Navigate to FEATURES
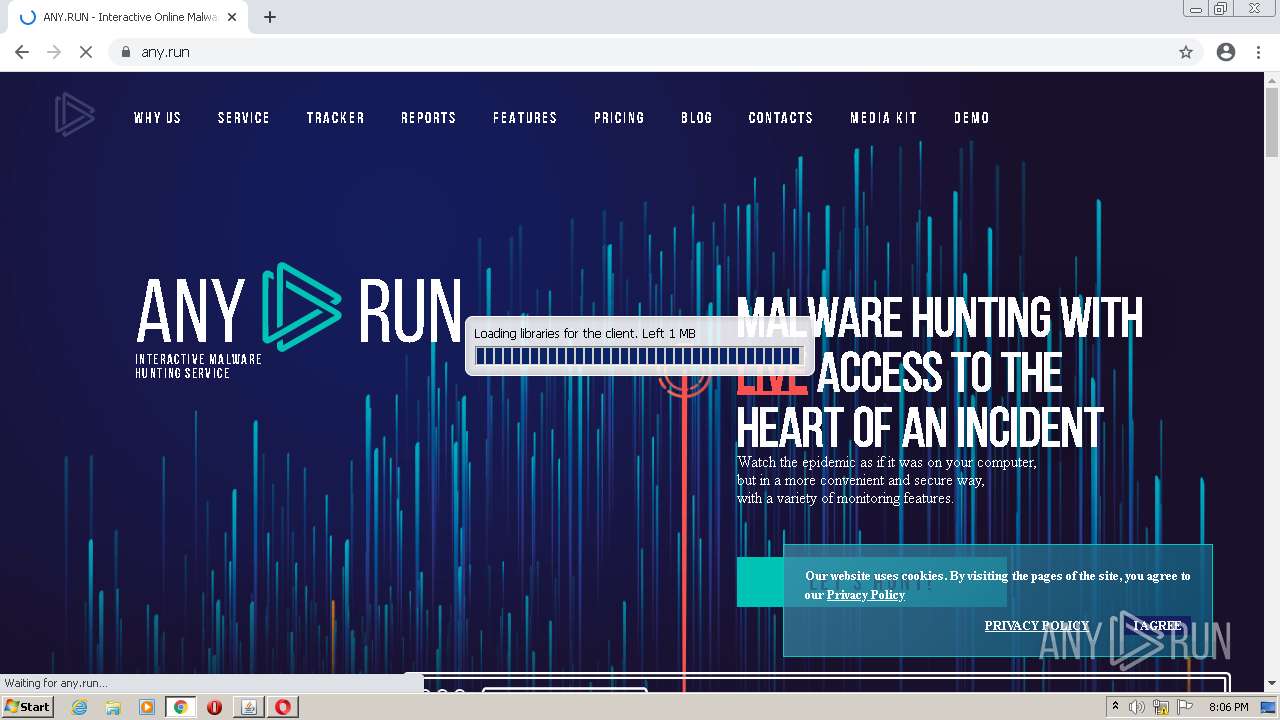Image resolution: width=1280 pixels, height=720 pixels. pyautogui.click(x=525, y=118)
